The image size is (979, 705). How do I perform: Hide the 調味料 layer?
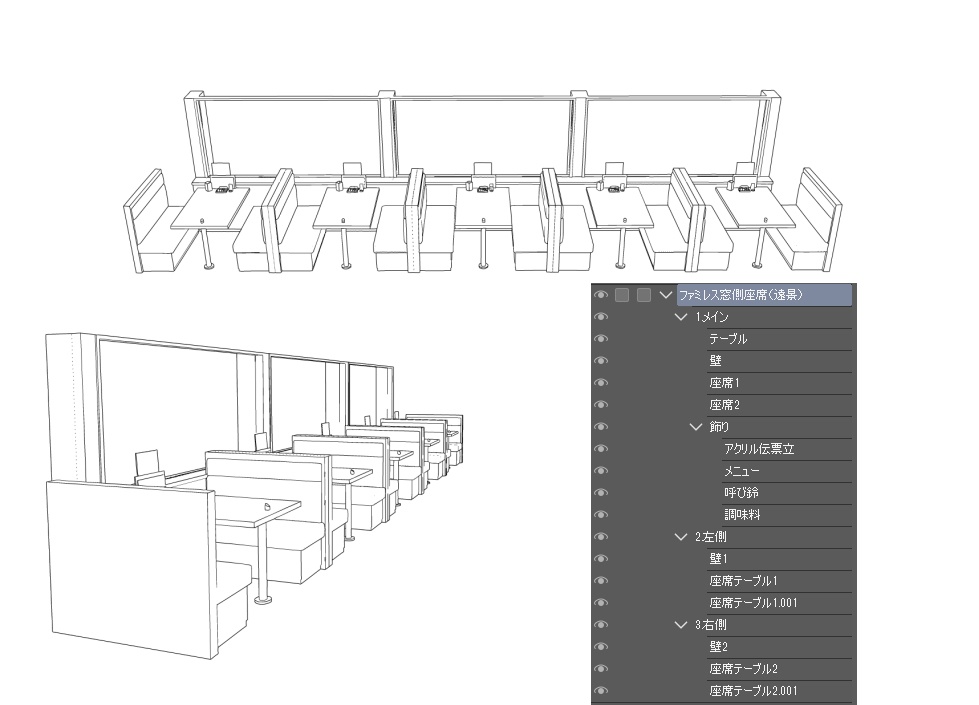[x=600, y=515]
